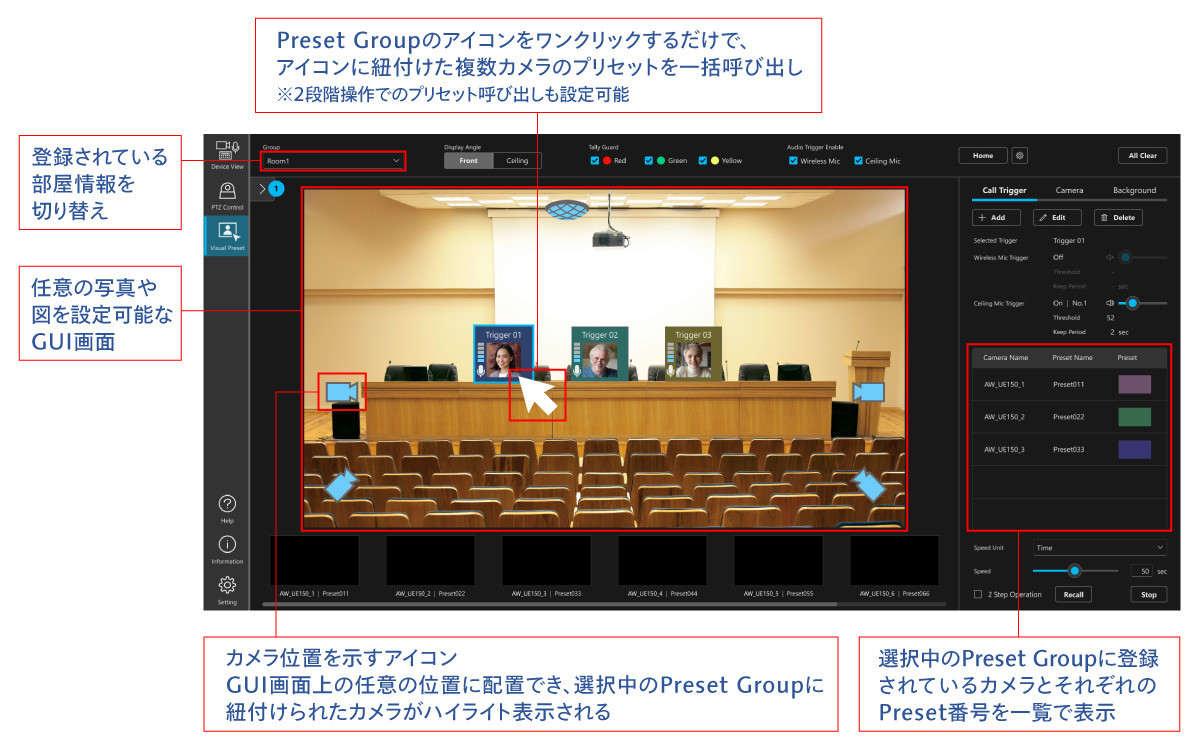Expand the side panel with chevron arrow
This screenshot has height=750, width=1200.
[263, 188]
